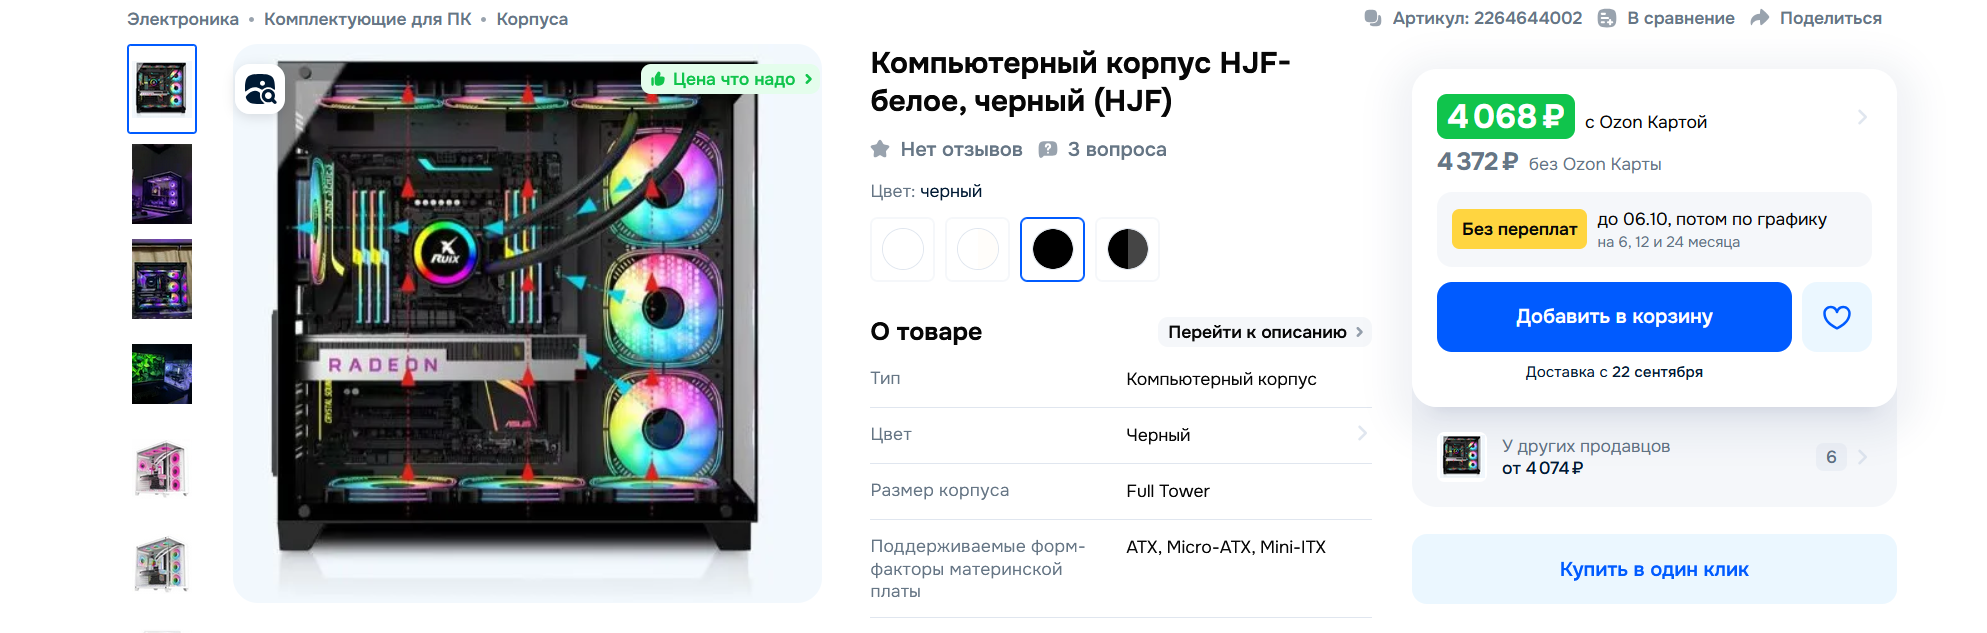Expand the Ozon Card price details chevron
The height and width of the screenshot is (633, 1987).
1862,117
